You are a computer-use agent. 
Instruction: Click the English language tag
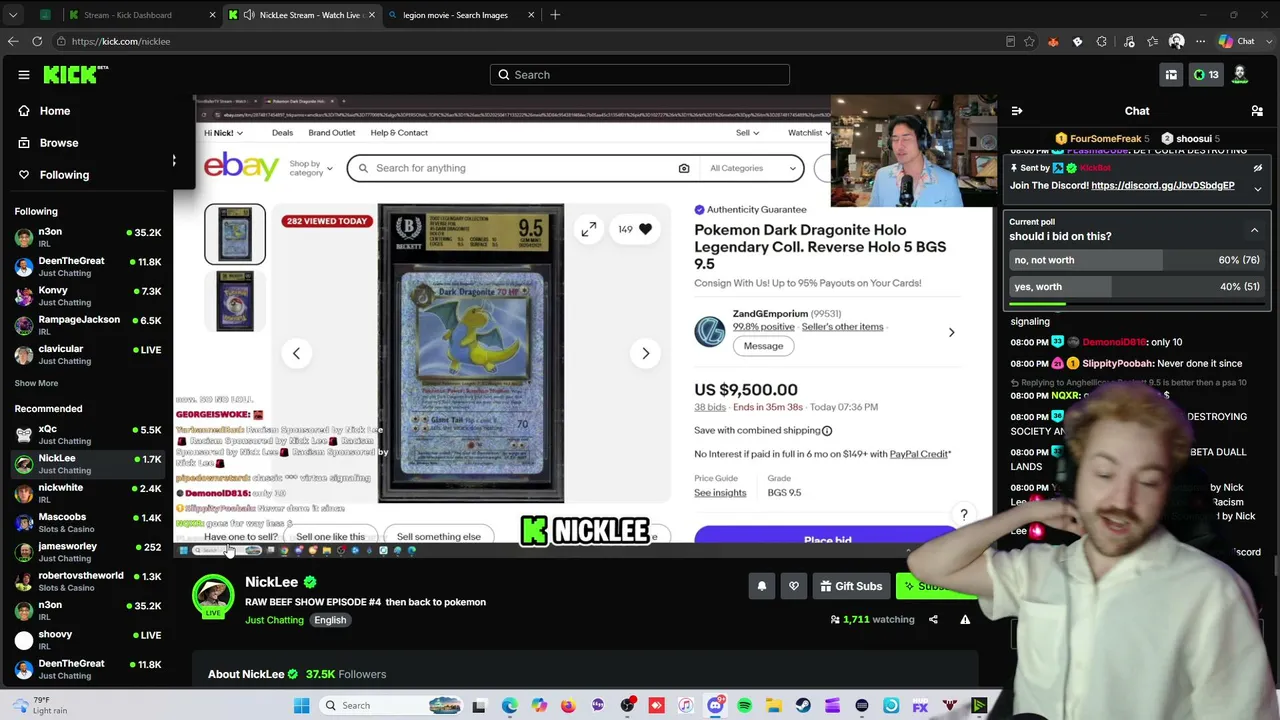click(x=330, y=620)
